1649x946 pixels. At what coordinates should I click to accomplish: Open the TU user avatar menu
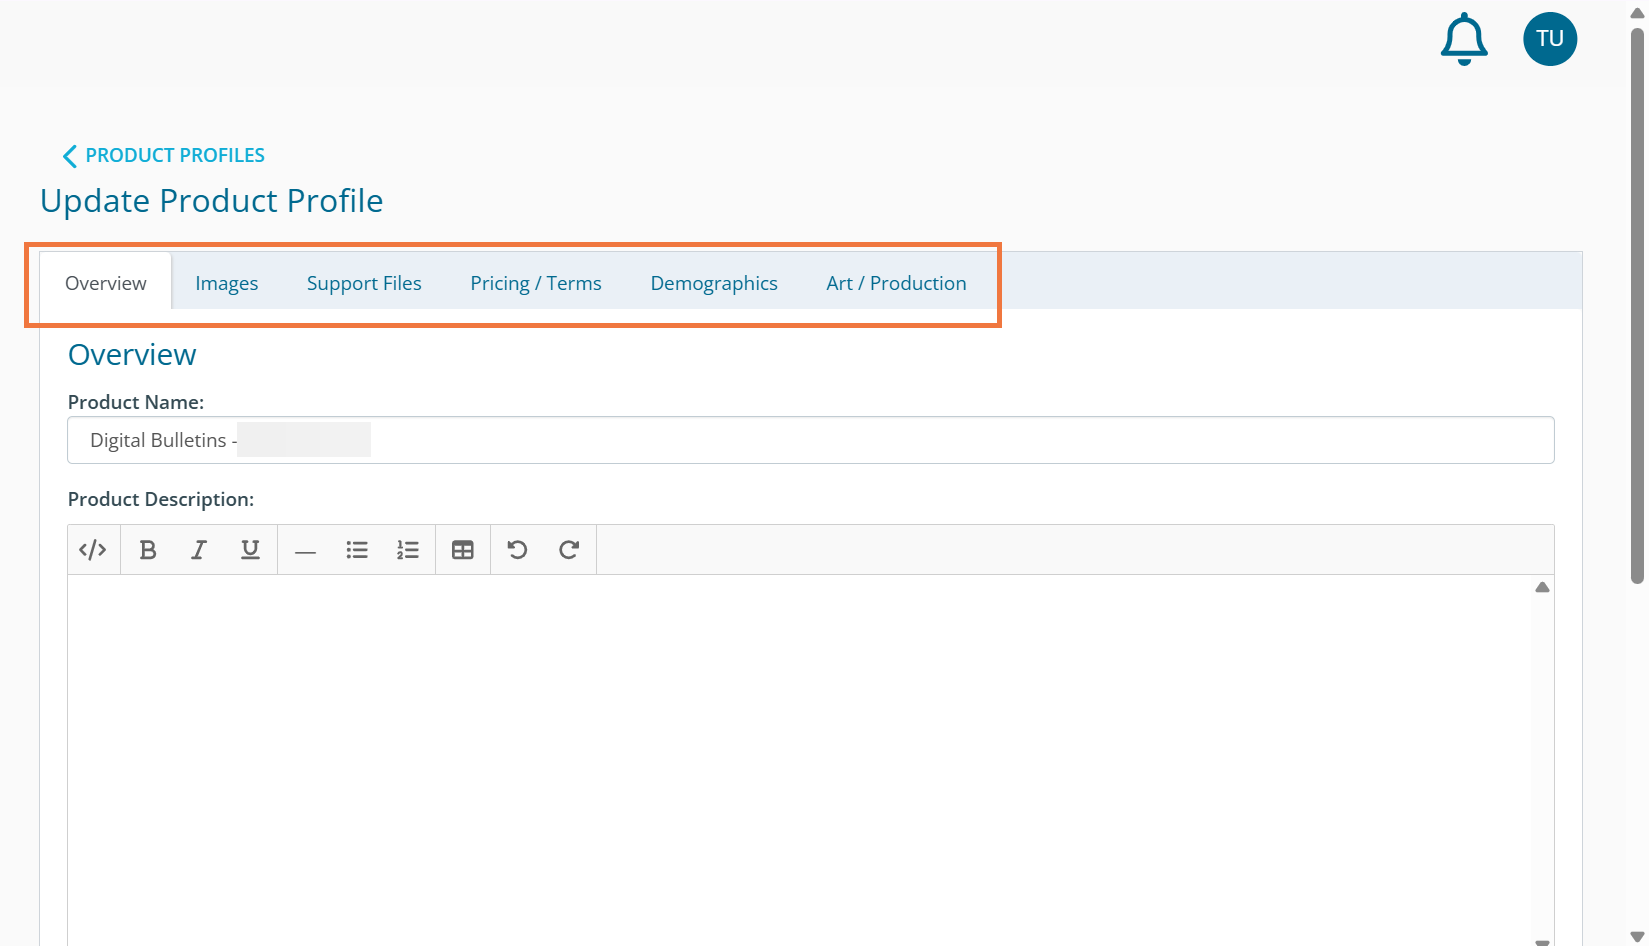tap(1549, 39)
